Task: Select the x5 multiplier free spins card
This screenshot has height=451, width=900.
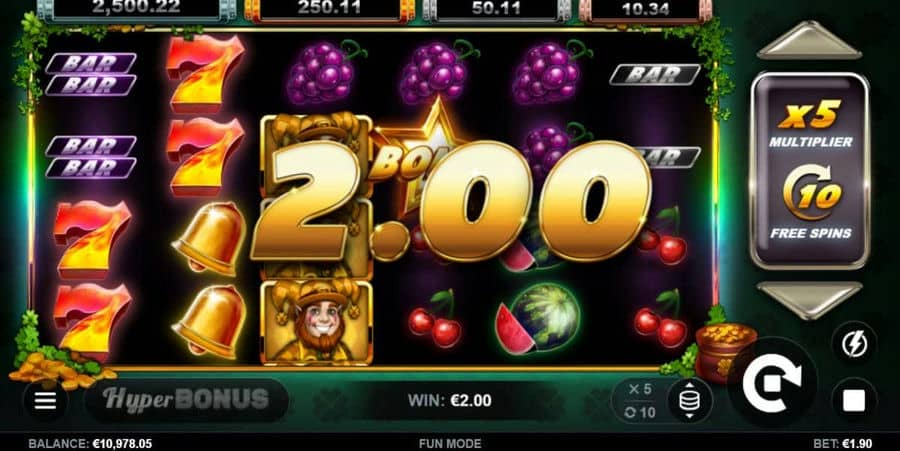Action: (x=809, y=170)
